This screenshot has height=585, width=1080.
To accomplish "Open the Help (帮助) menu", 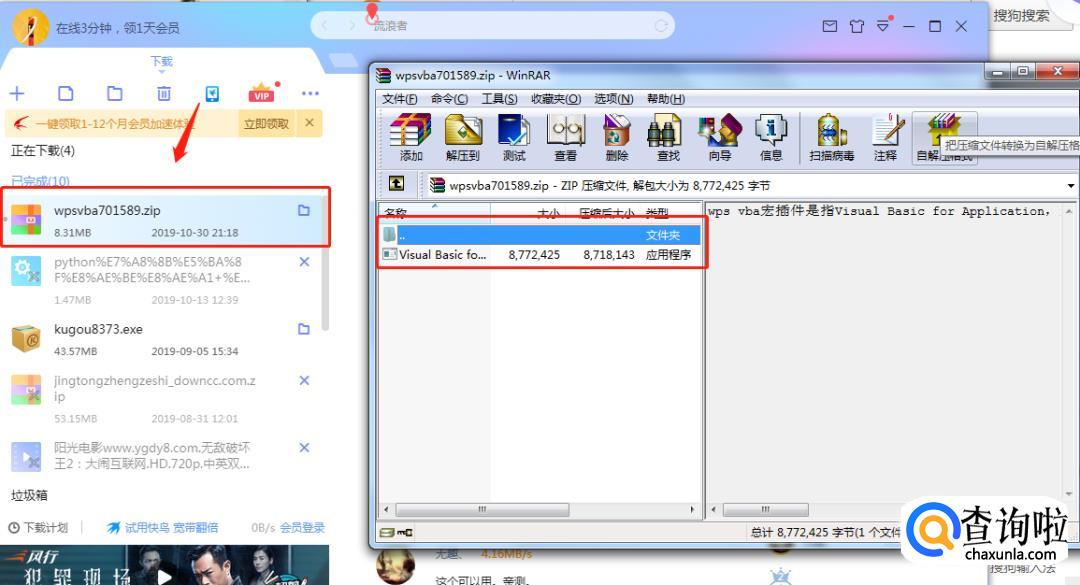I will tap(665, 99).
